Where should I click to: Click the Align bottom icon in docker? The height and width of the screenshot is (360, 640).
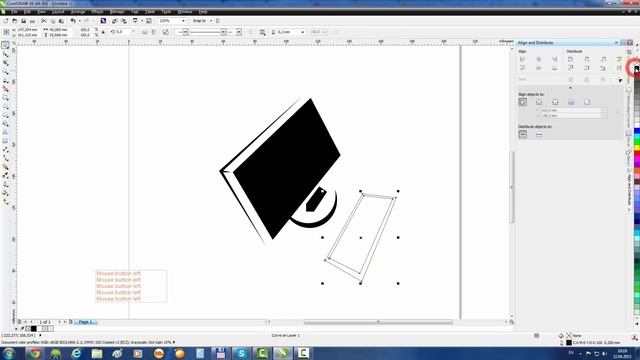point(555,68)
